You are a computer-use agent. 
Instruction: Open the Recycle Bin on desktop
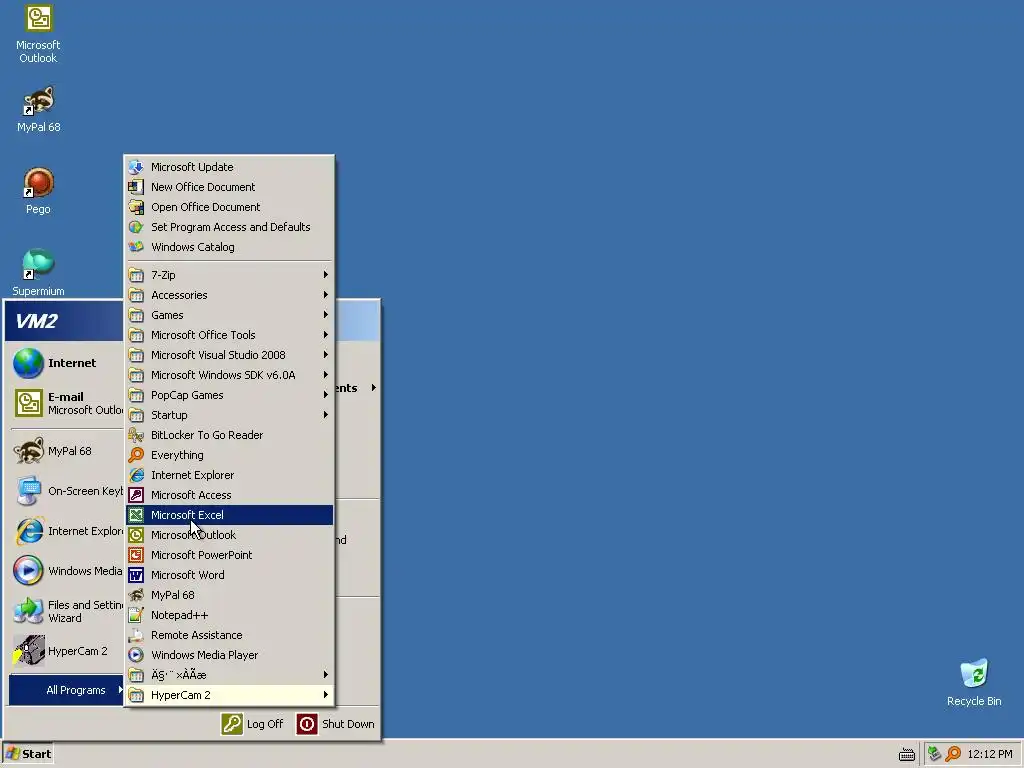(x=974, y=682)
